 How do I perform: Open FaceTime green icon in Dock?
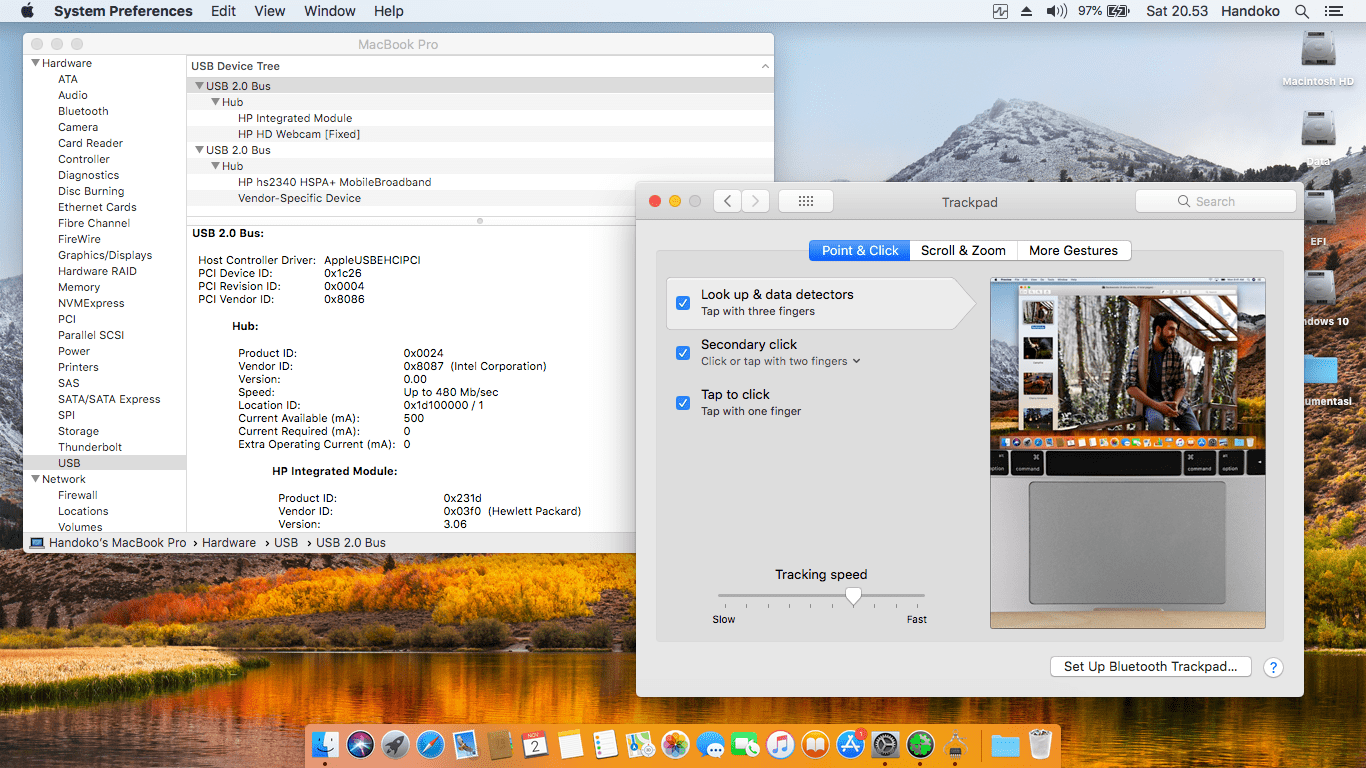[x=746, y=745]
